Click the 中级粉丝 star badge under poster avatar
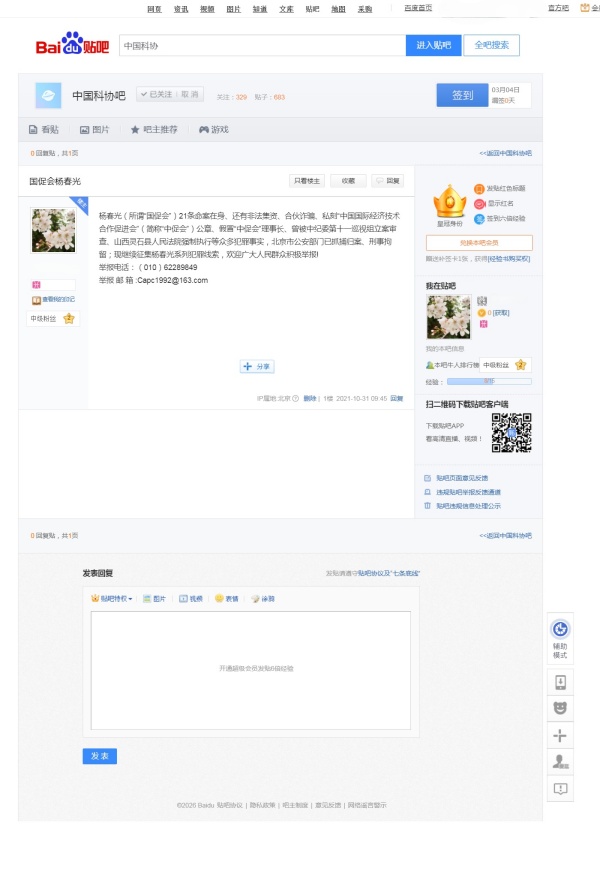This screenshot has width=600, height=883. point(69,319)
